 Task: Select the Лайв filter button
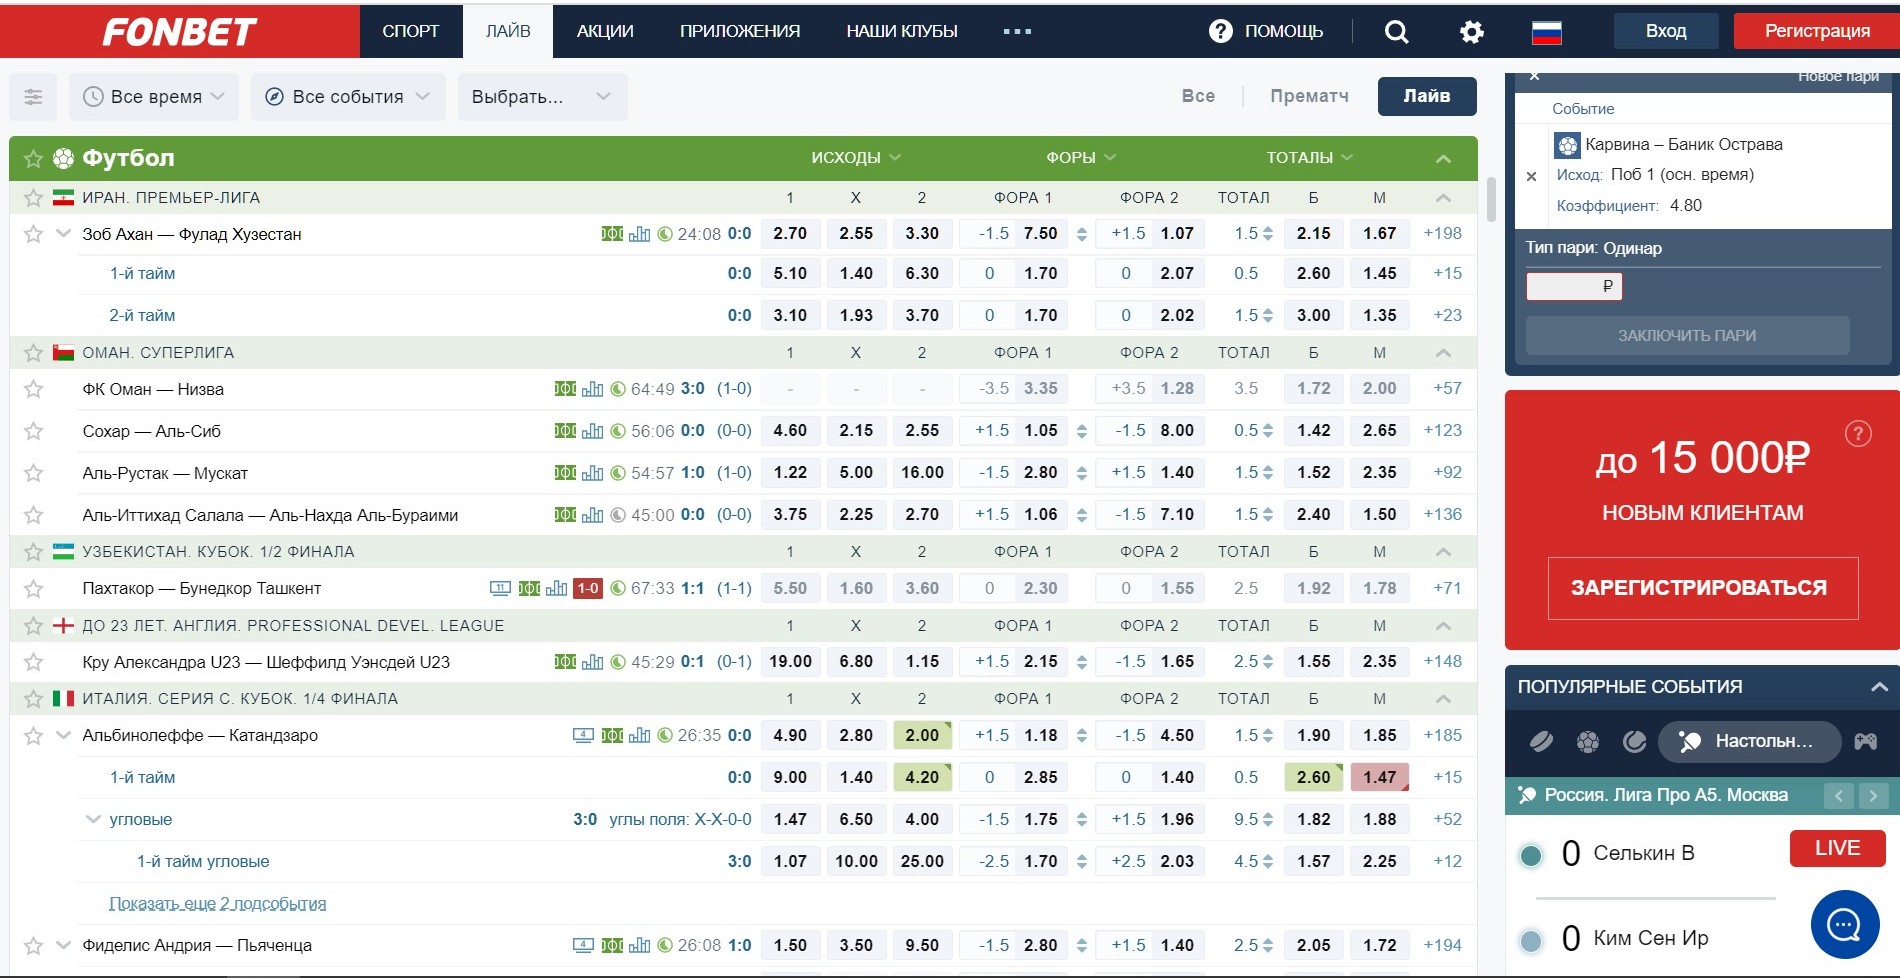point(1427,96)
